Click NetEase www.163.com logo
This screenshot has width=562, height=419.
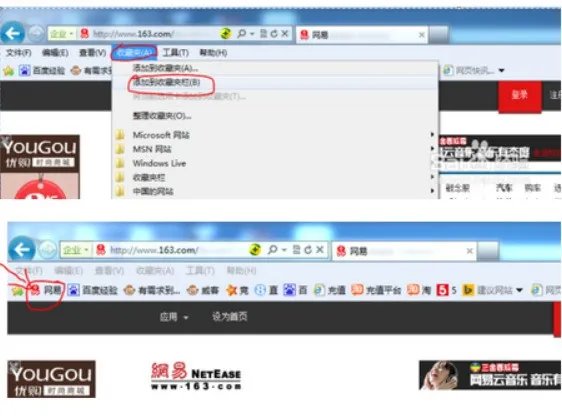[196, 376]
